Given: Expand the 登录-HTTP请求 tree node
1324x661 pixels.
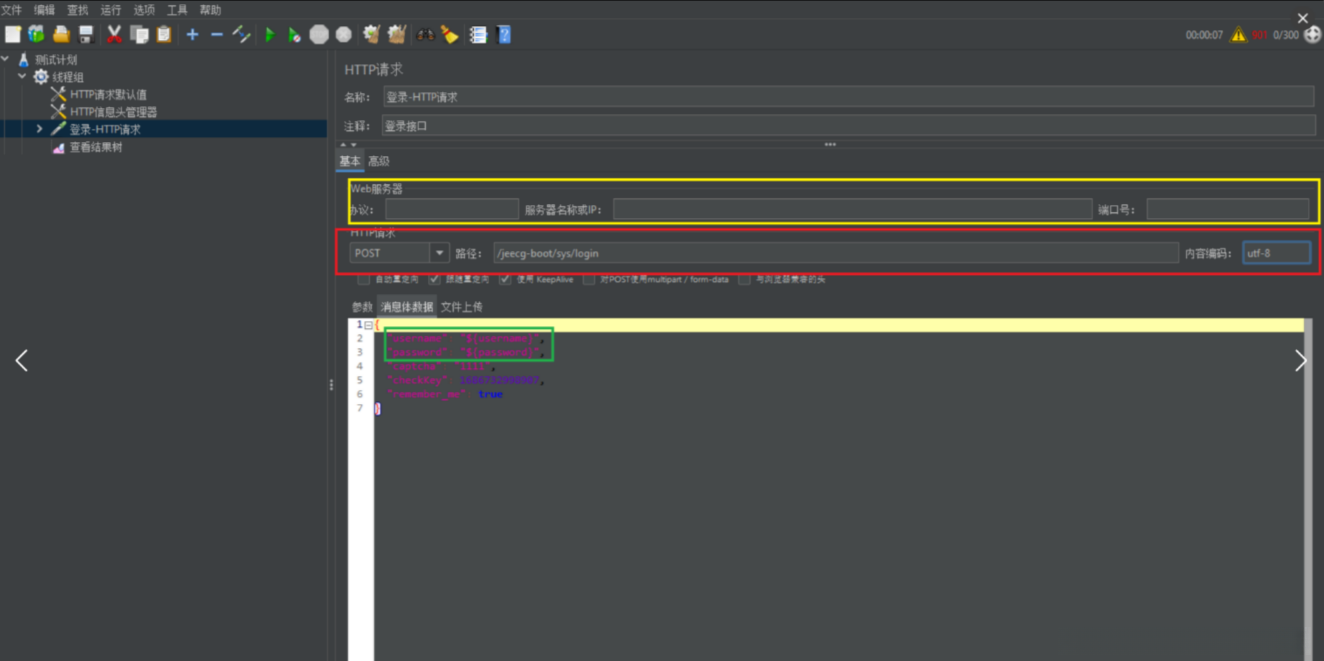Looking at the screenshot, I should (39, 129).
